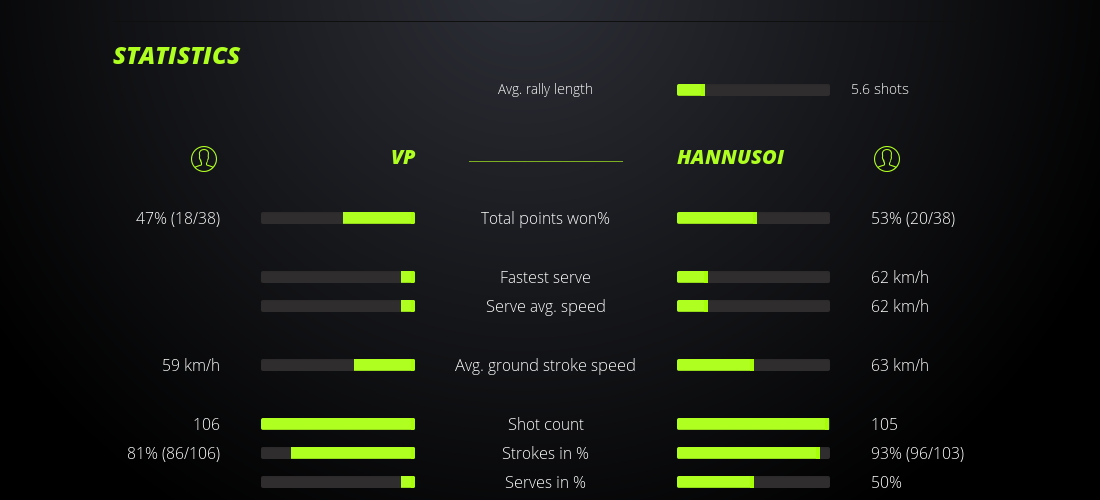The height and width of the screenshot is (500, 1100).
Task: Click VP's Total points won bar
Action: click(x=338, y=218)
